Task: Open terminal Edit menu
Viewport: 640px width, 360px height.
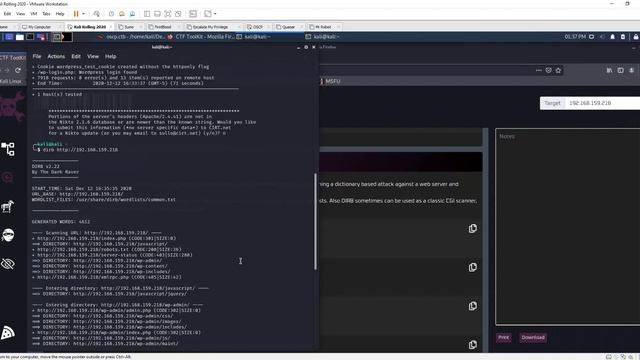Action: pyautogui.click(x=76, y=56)
